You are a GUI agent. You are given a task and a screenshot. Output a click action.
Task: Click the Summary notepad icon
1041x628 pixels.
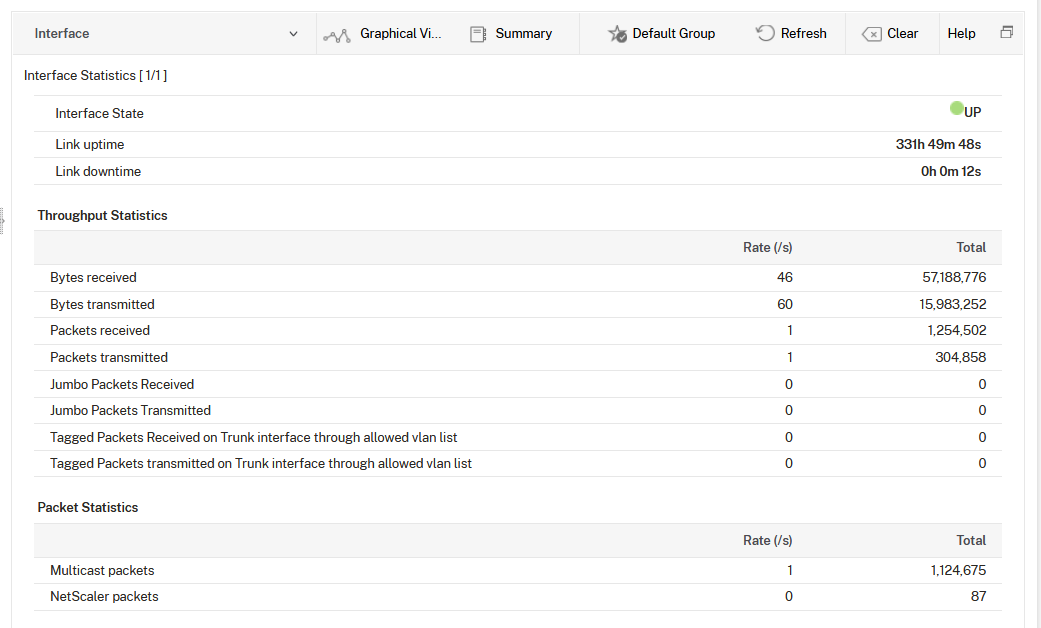coord(478,34)
